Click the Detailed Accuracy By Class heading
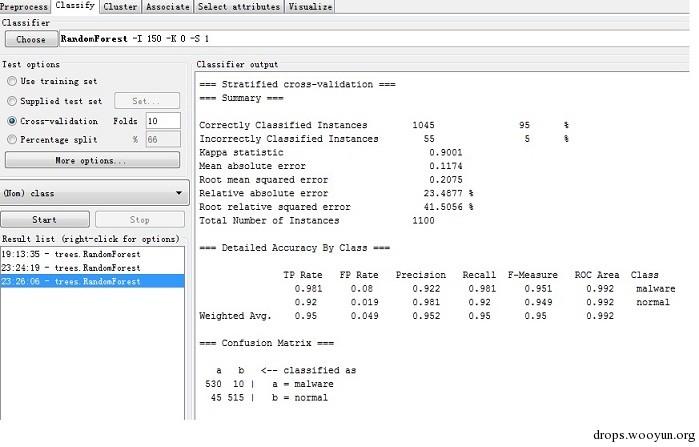Screen dimensions: 699x447 [295, 248]
